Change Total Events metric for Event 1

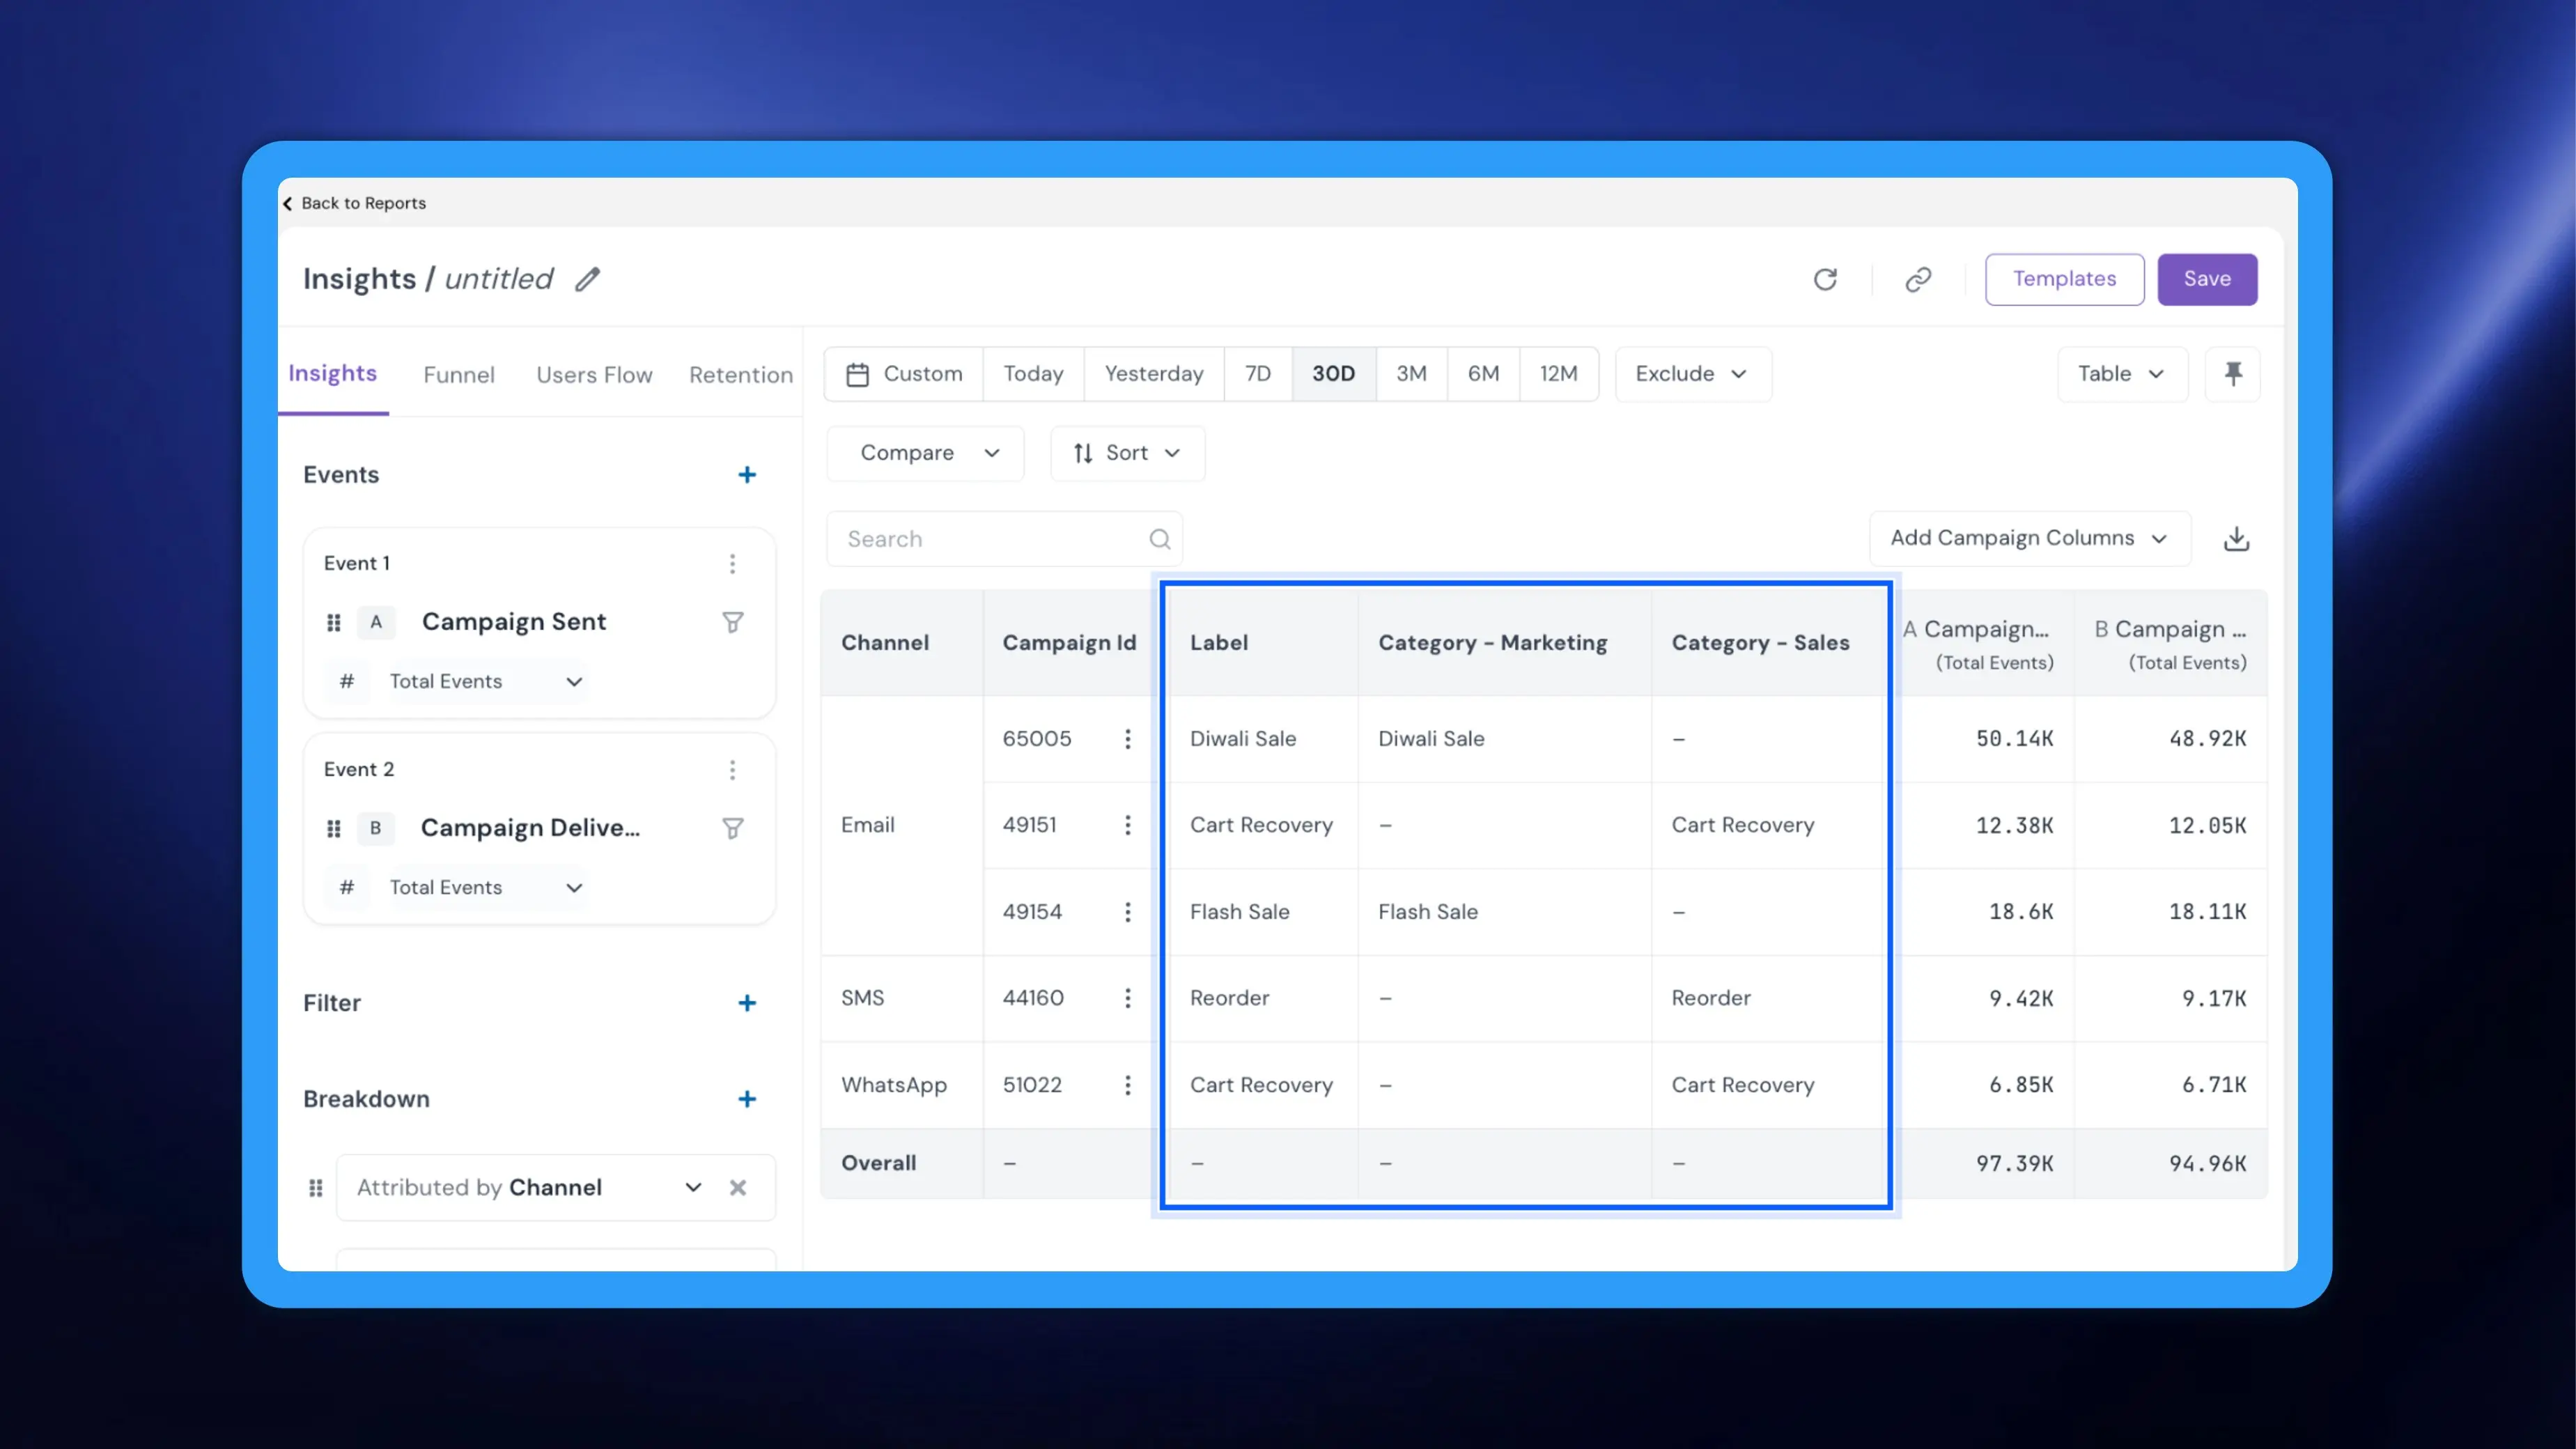click(486, 681)
